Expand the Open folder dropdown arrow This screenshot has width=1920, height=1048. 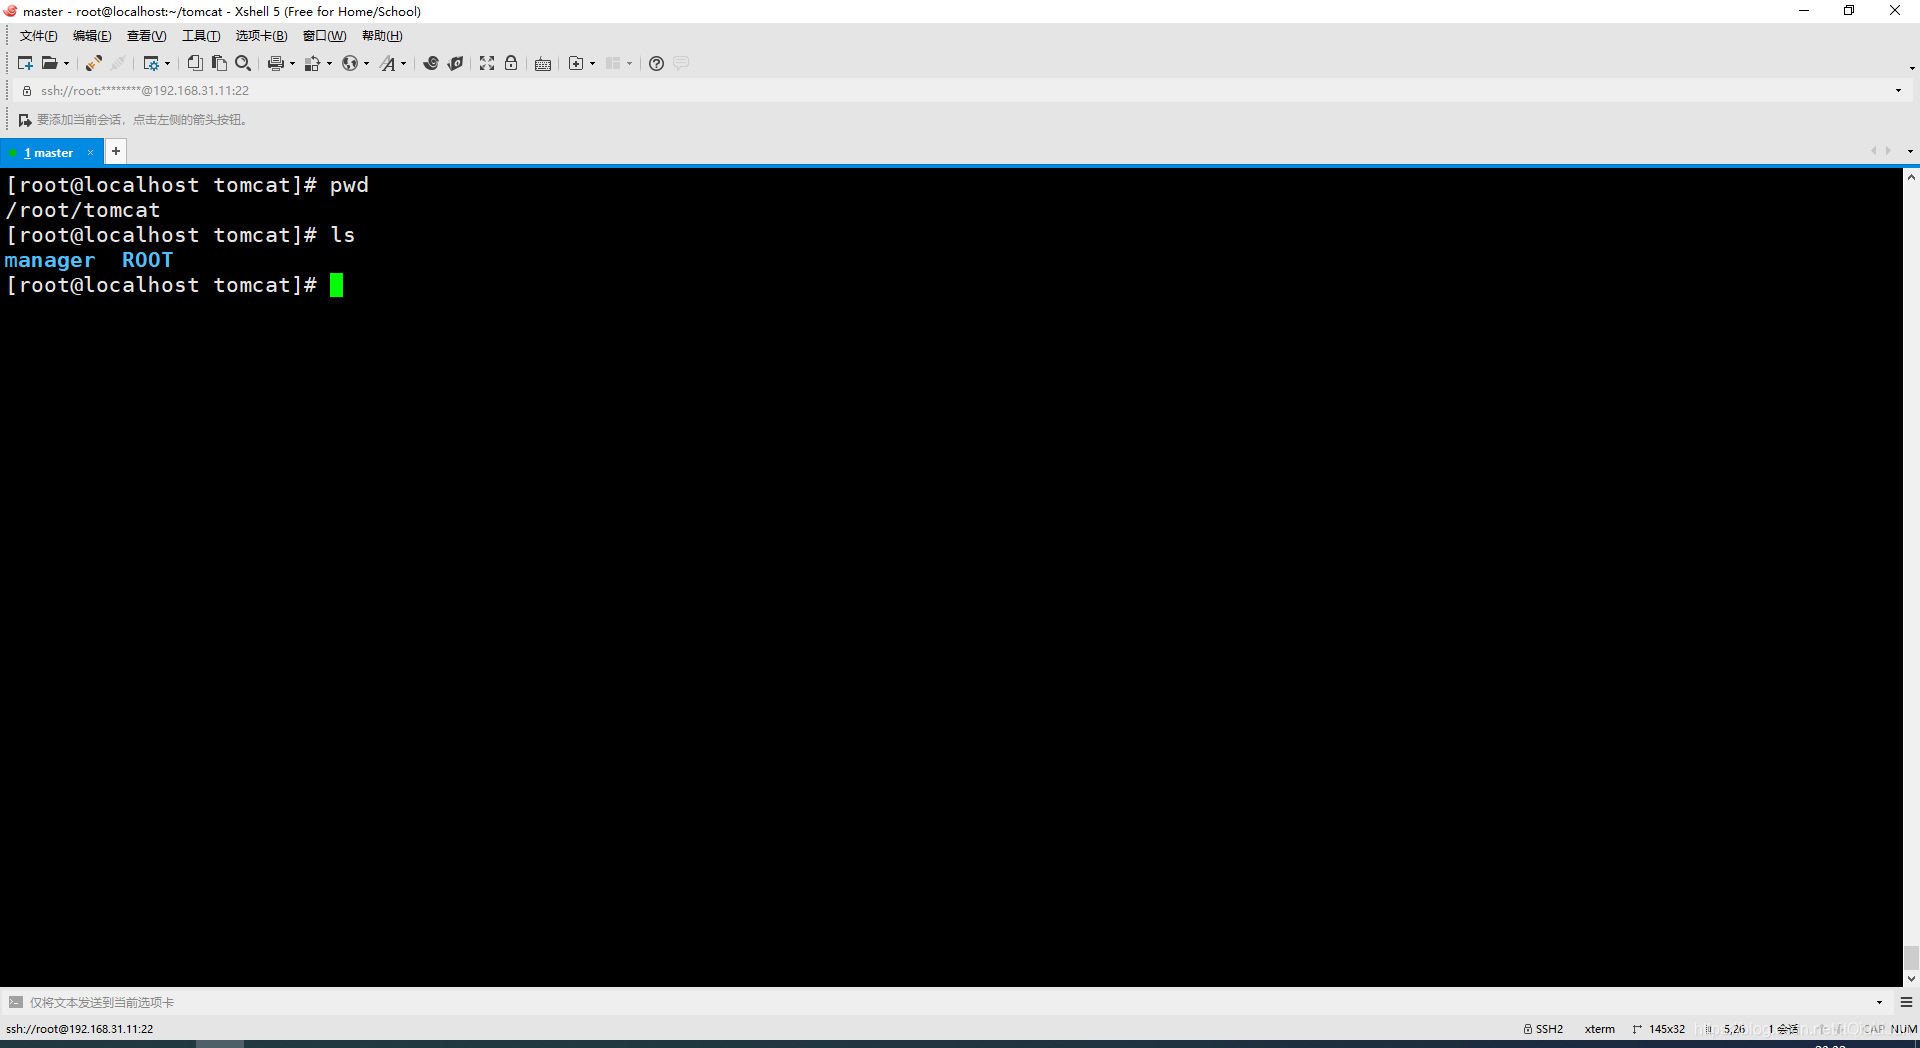pyautogui.click(x=66, y=63)
